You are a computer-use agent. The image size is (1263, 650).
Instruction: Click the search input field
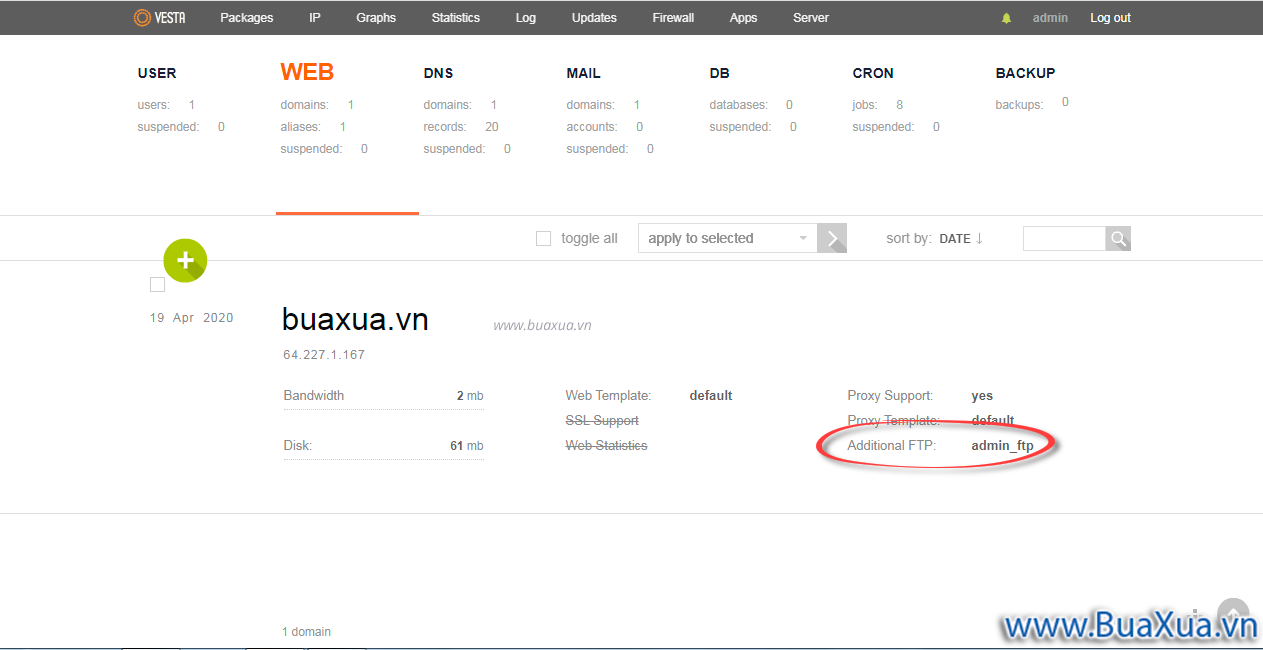coord(1064,238)
